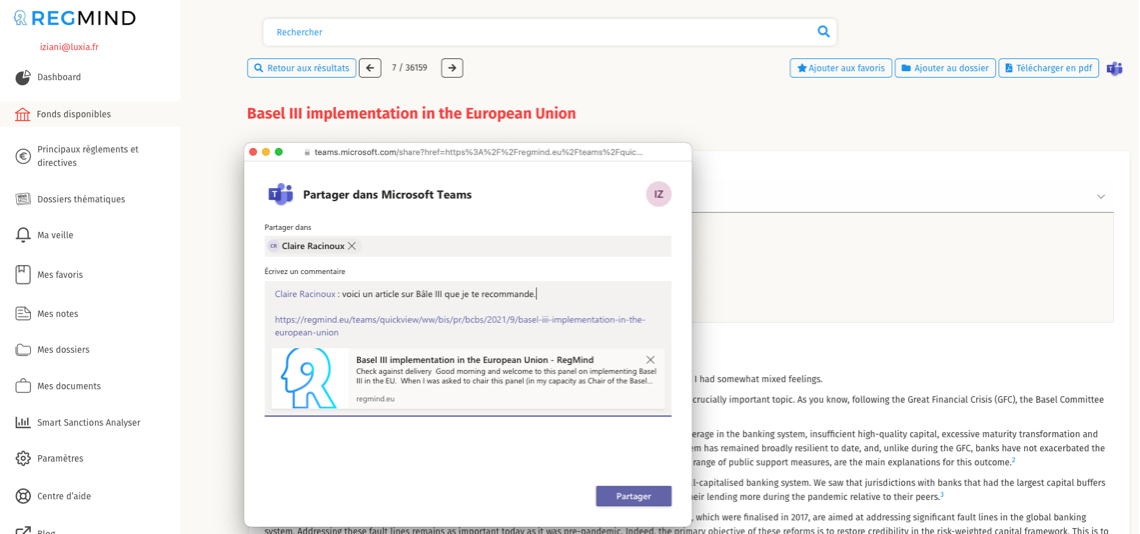The height and width of the screenshot is (534, 1140).
Task: Click the Teams logo in share dialog
Action: tap(281, 194)
